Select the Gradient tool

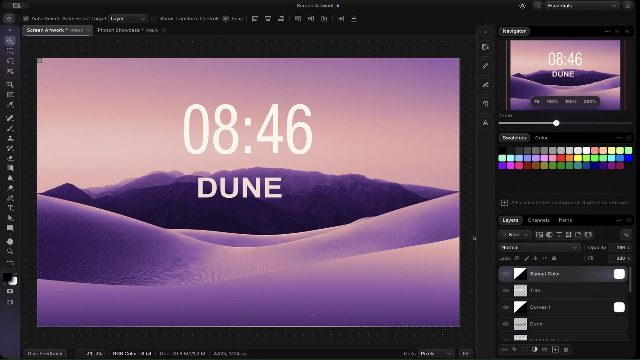[10, 168]
